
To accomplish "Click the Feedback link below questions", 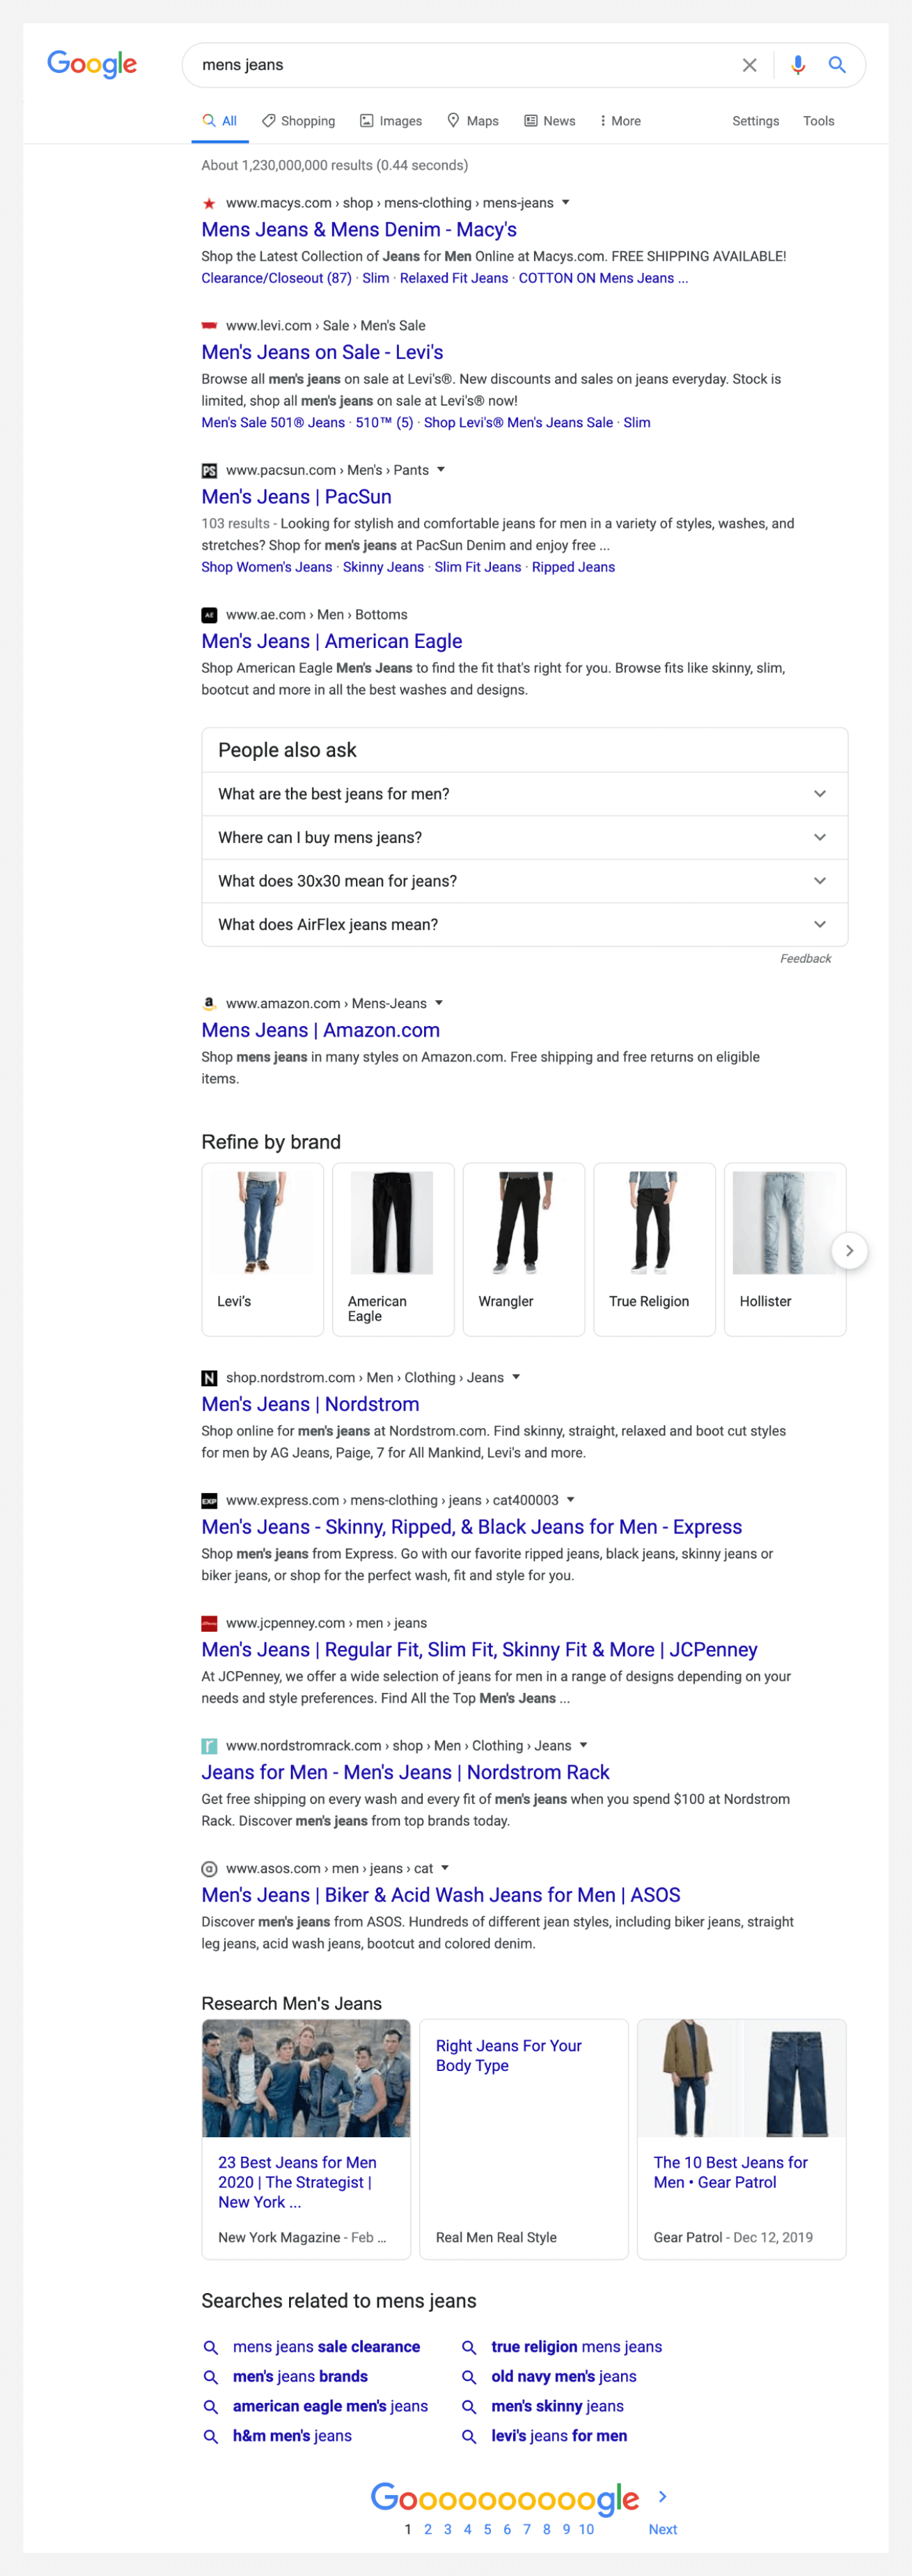I will point(805,958).
